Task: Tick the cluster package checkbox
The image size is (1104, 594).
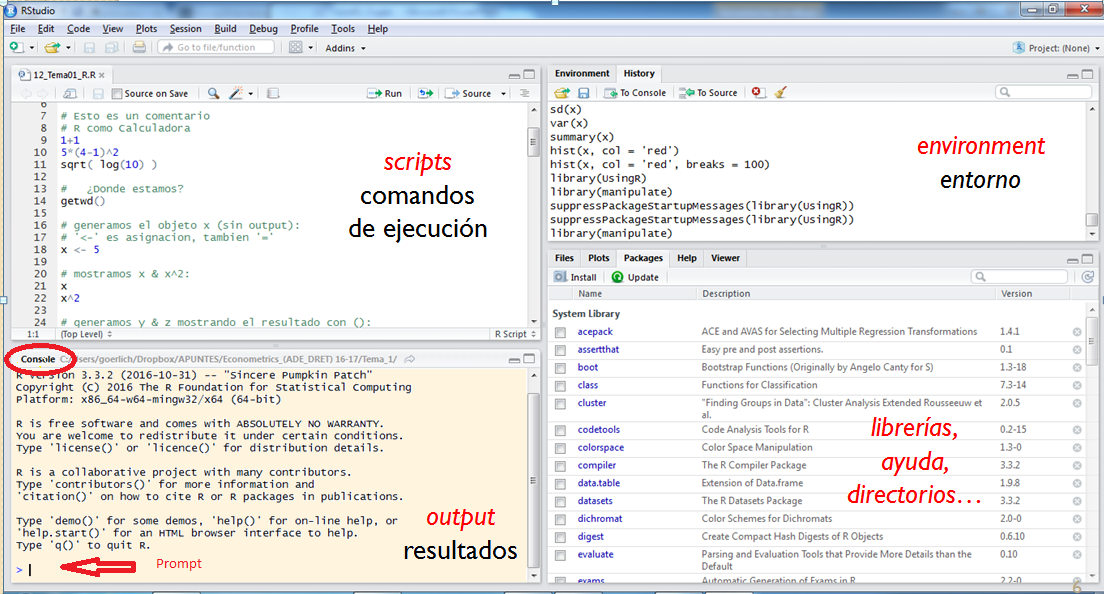Action: click(x=560, y=404)
